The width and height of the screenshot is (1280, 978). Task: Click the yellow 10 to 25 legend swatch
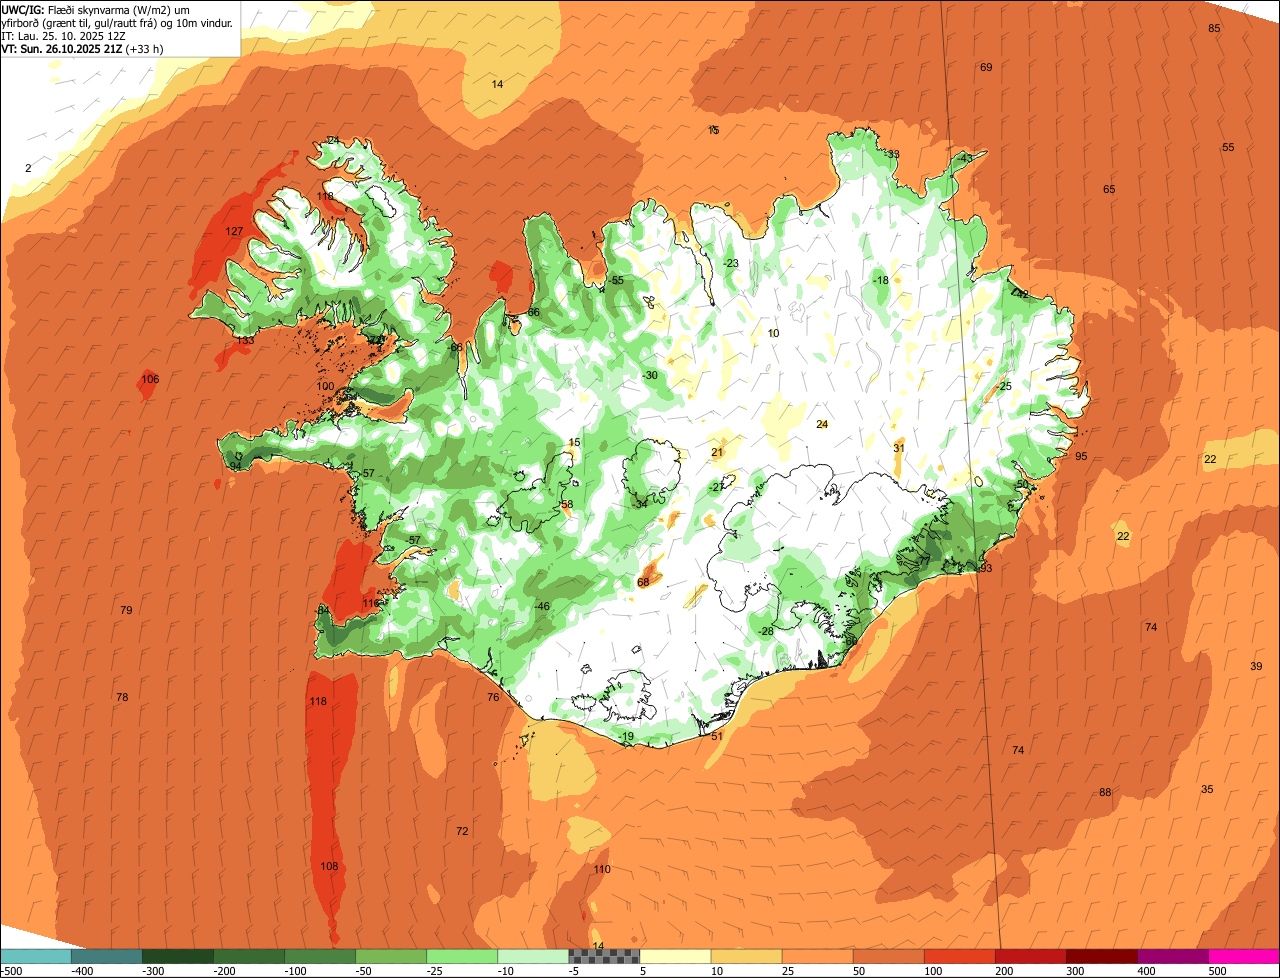[746, 957]
